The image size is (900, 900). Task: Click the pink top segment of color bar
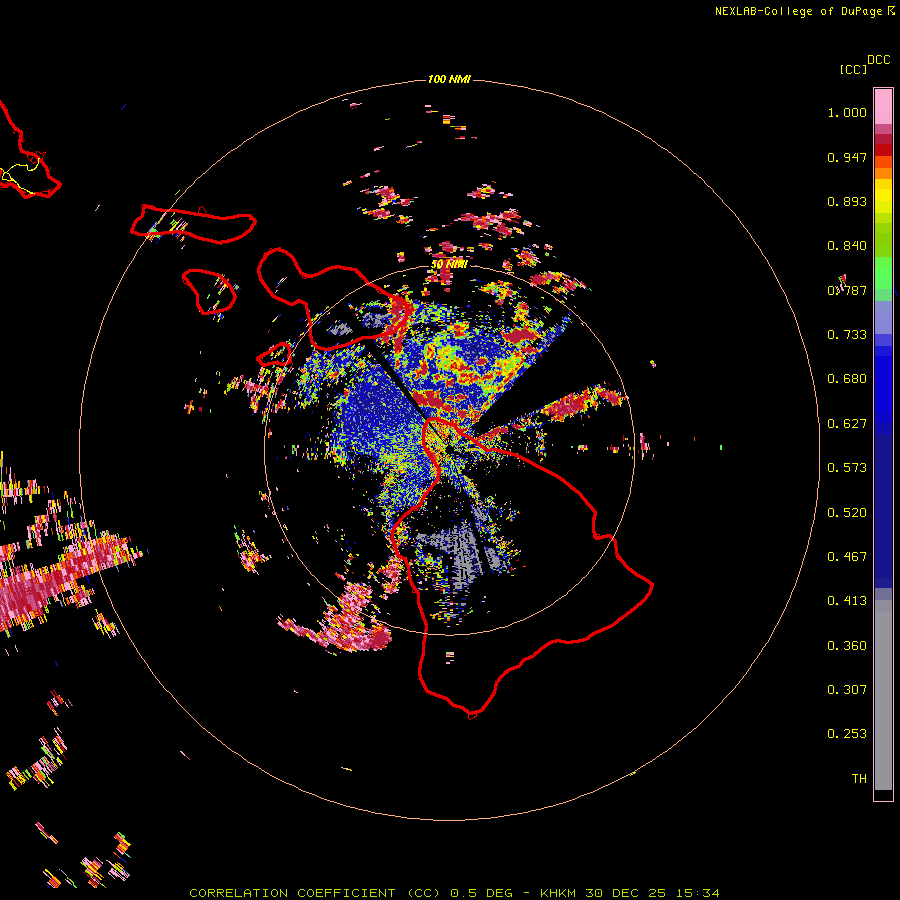883,107
